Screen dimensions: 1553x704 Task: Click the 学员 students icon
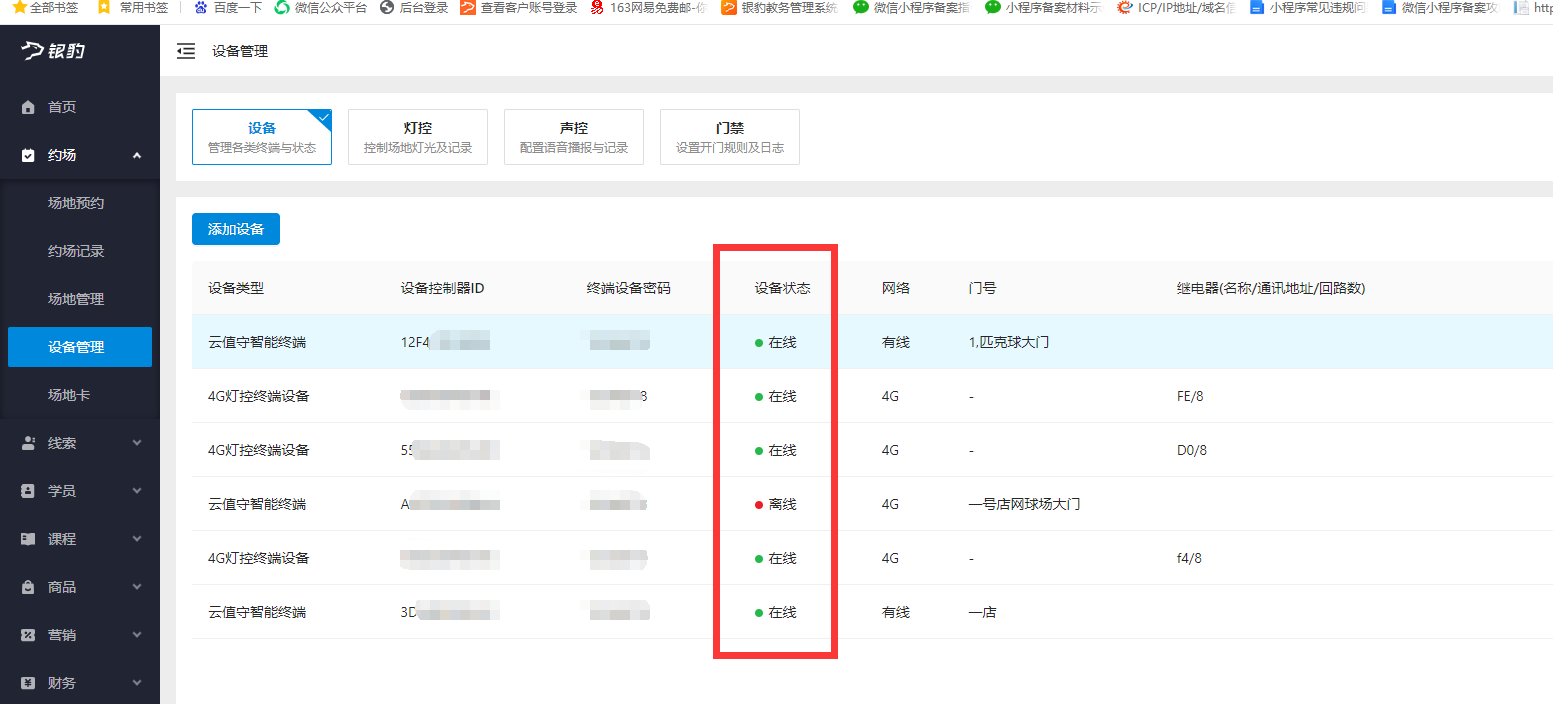tap(25, 490)
